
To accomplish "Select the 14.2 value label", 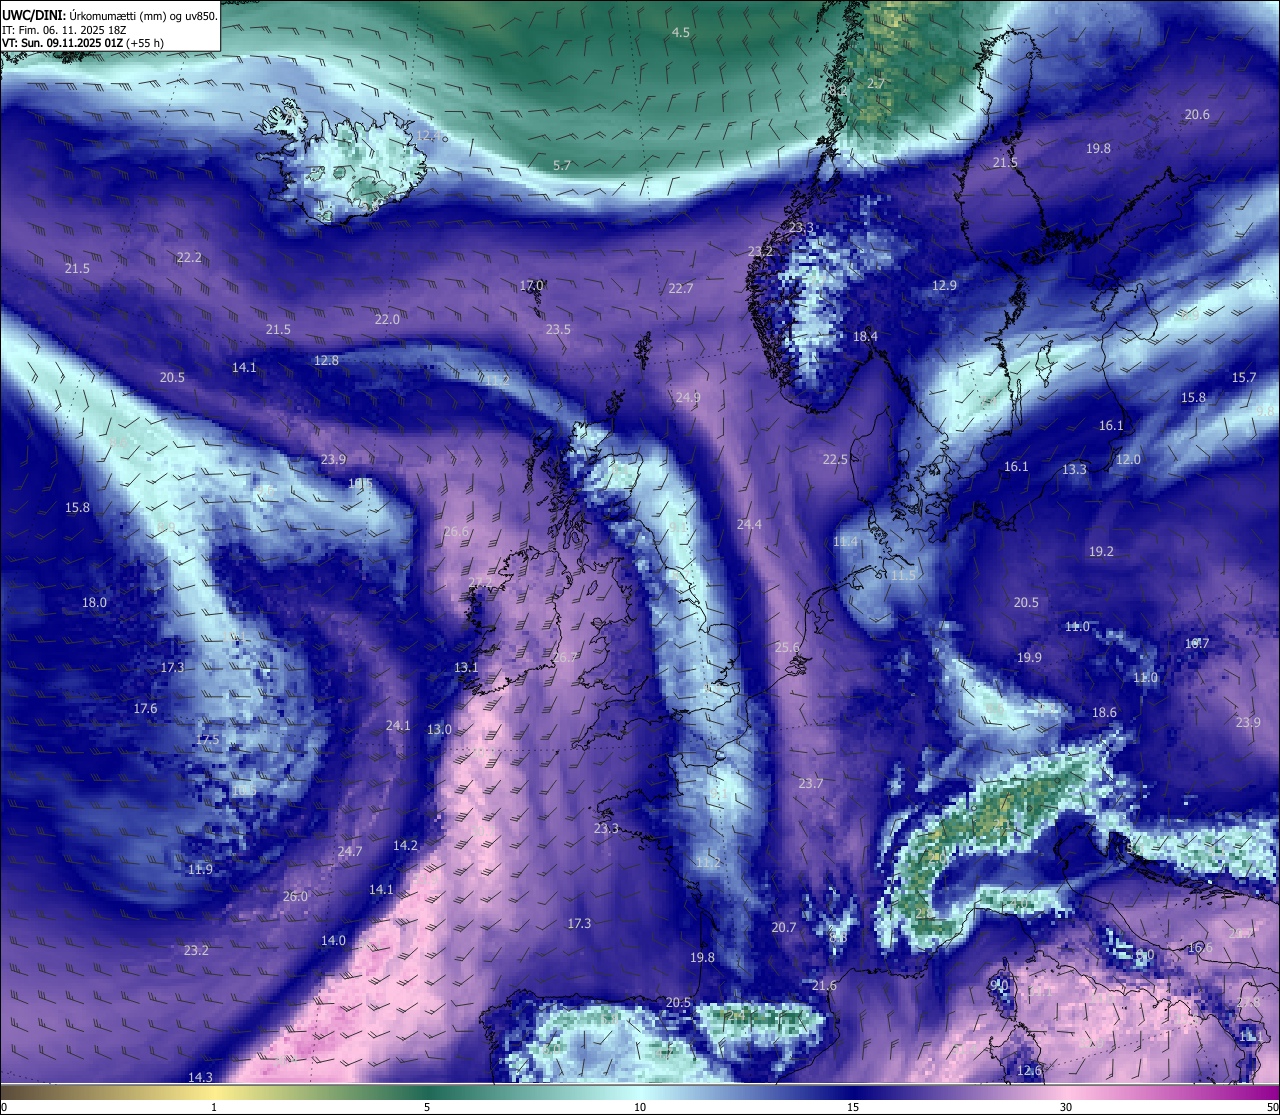I will click(x=405, y=846).
